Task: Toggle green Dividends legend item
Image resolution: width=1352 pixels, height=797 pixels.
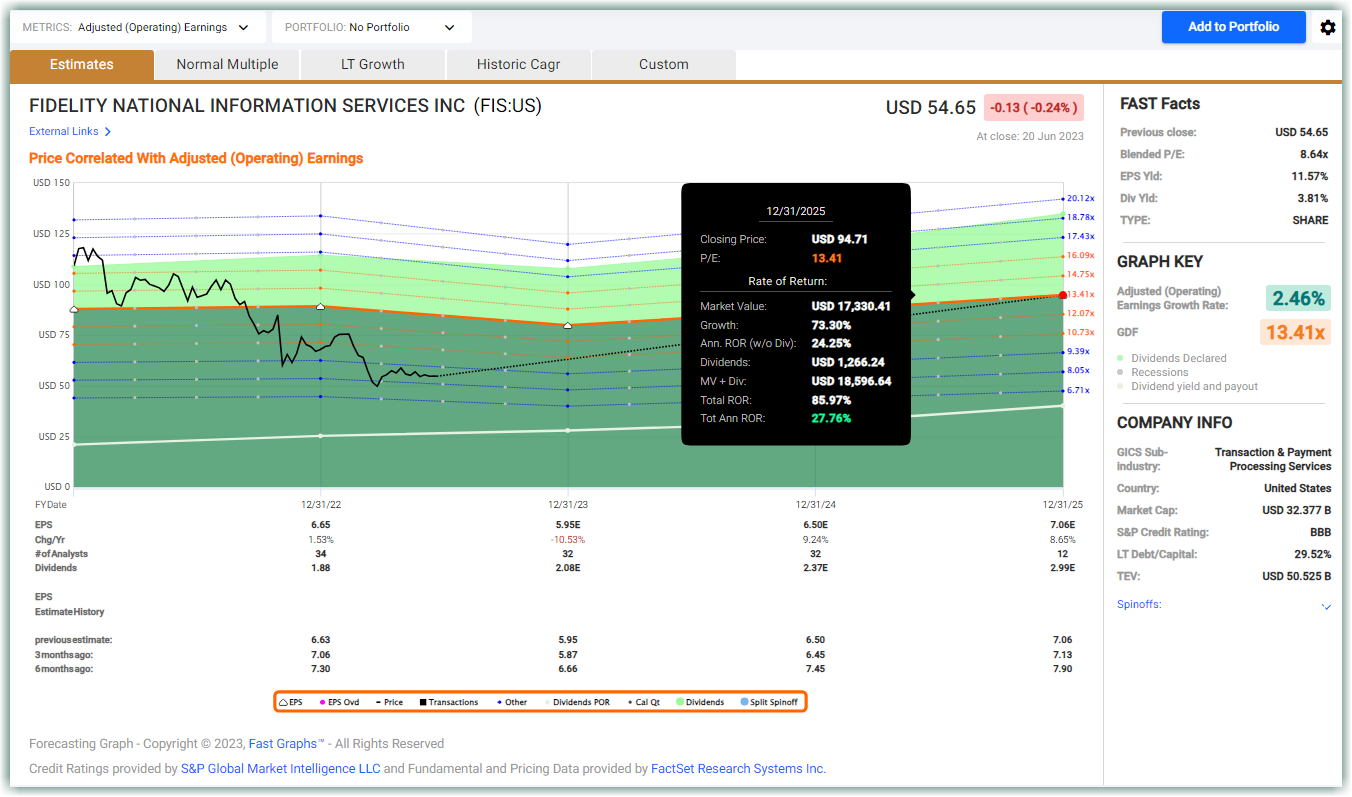Action: pyautogui.click(x=700, y=702)
